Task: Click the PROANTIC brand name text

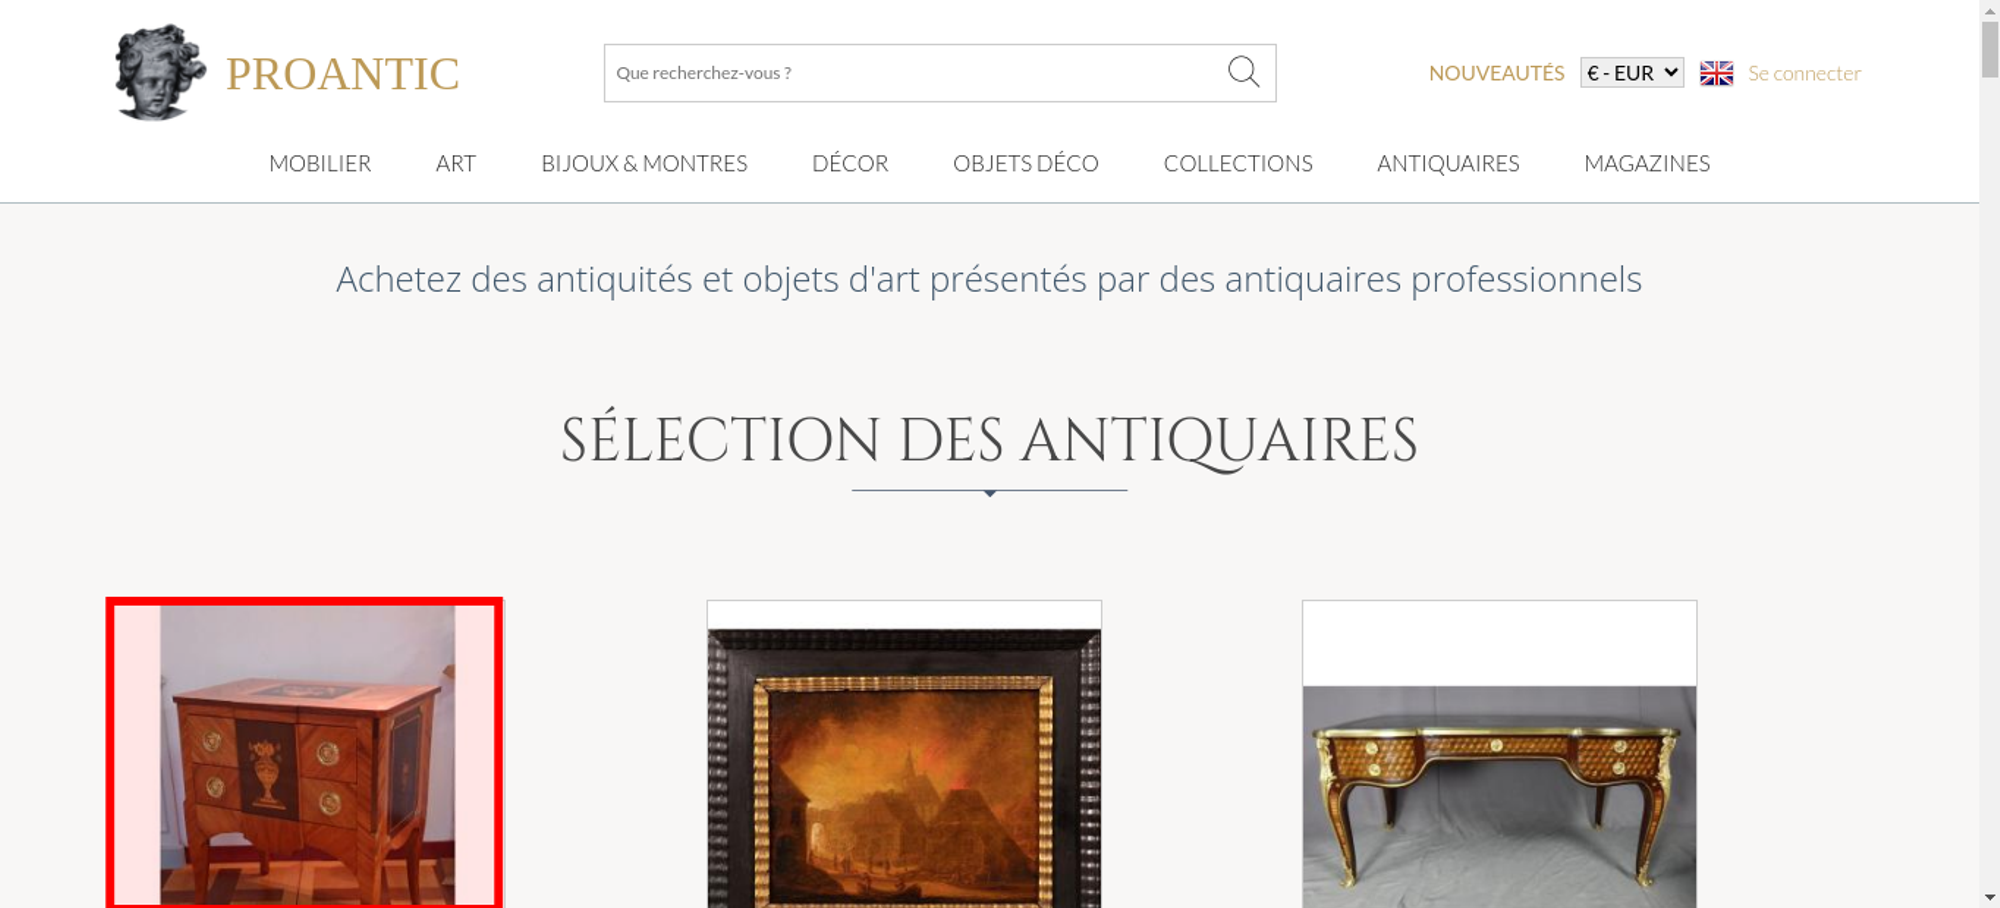Action: click(342, 74)
